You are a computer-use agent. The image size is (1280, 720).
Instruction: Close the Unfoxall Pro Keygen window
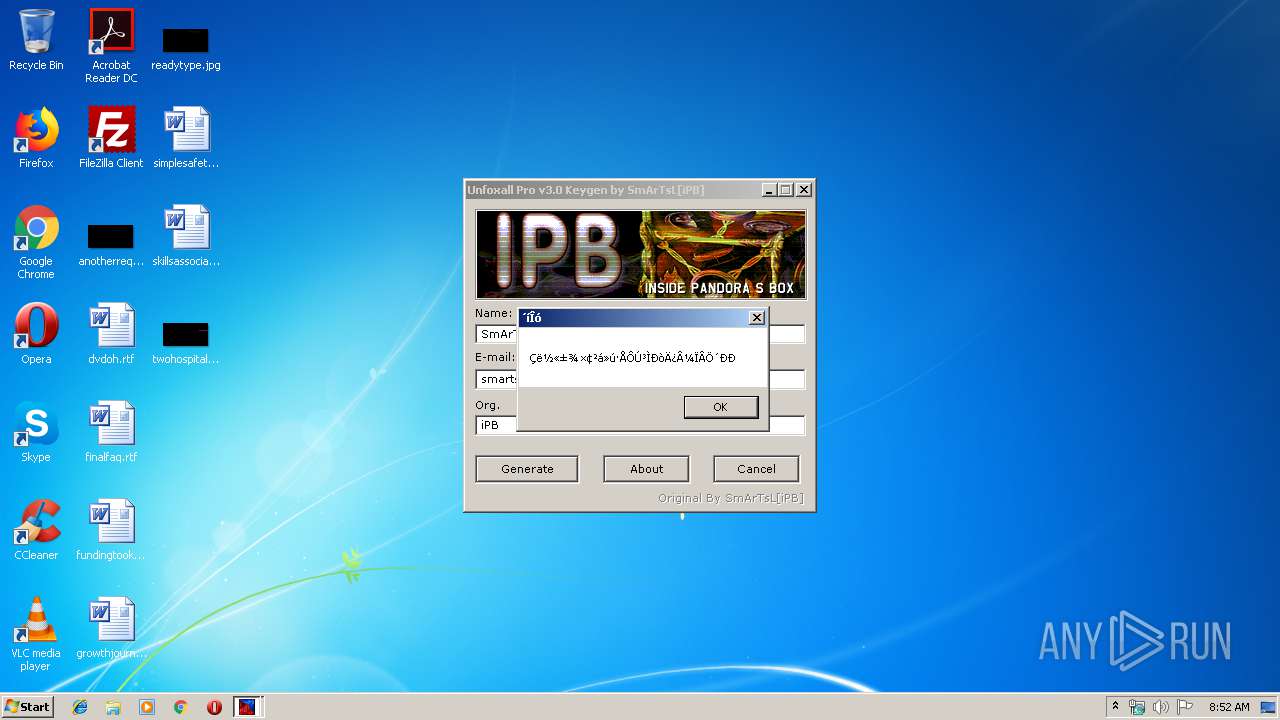(x=804, y=189)
